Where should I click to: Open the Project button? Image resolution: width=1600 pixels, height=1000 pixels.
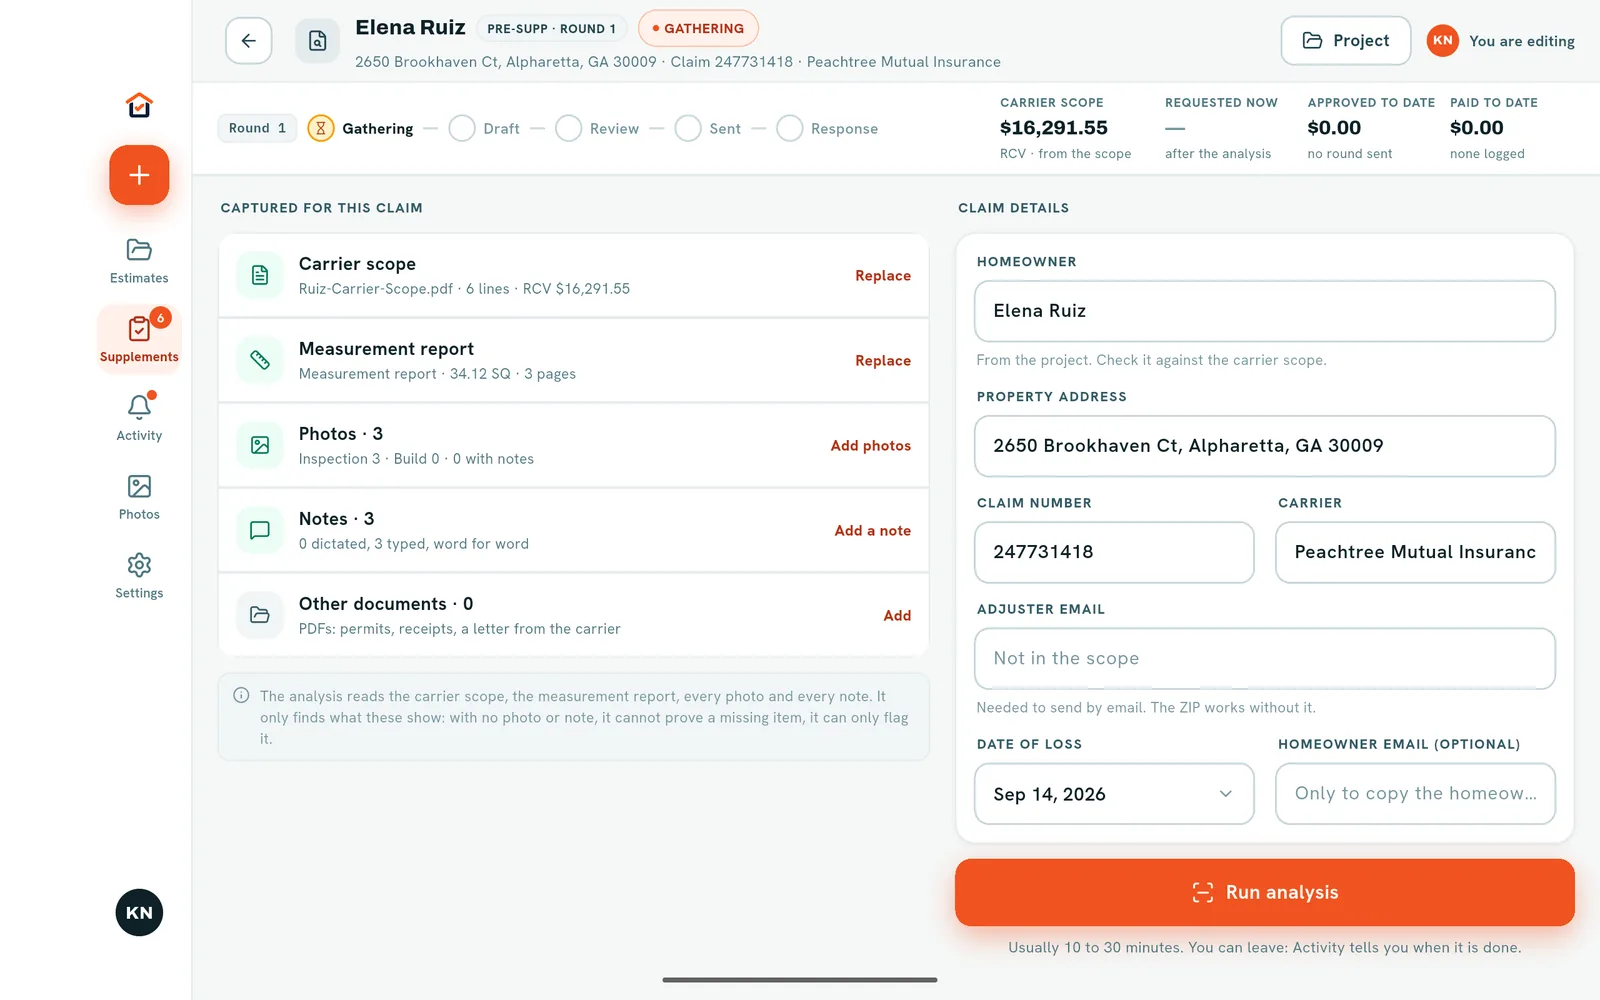click(x=1346, y=41)
